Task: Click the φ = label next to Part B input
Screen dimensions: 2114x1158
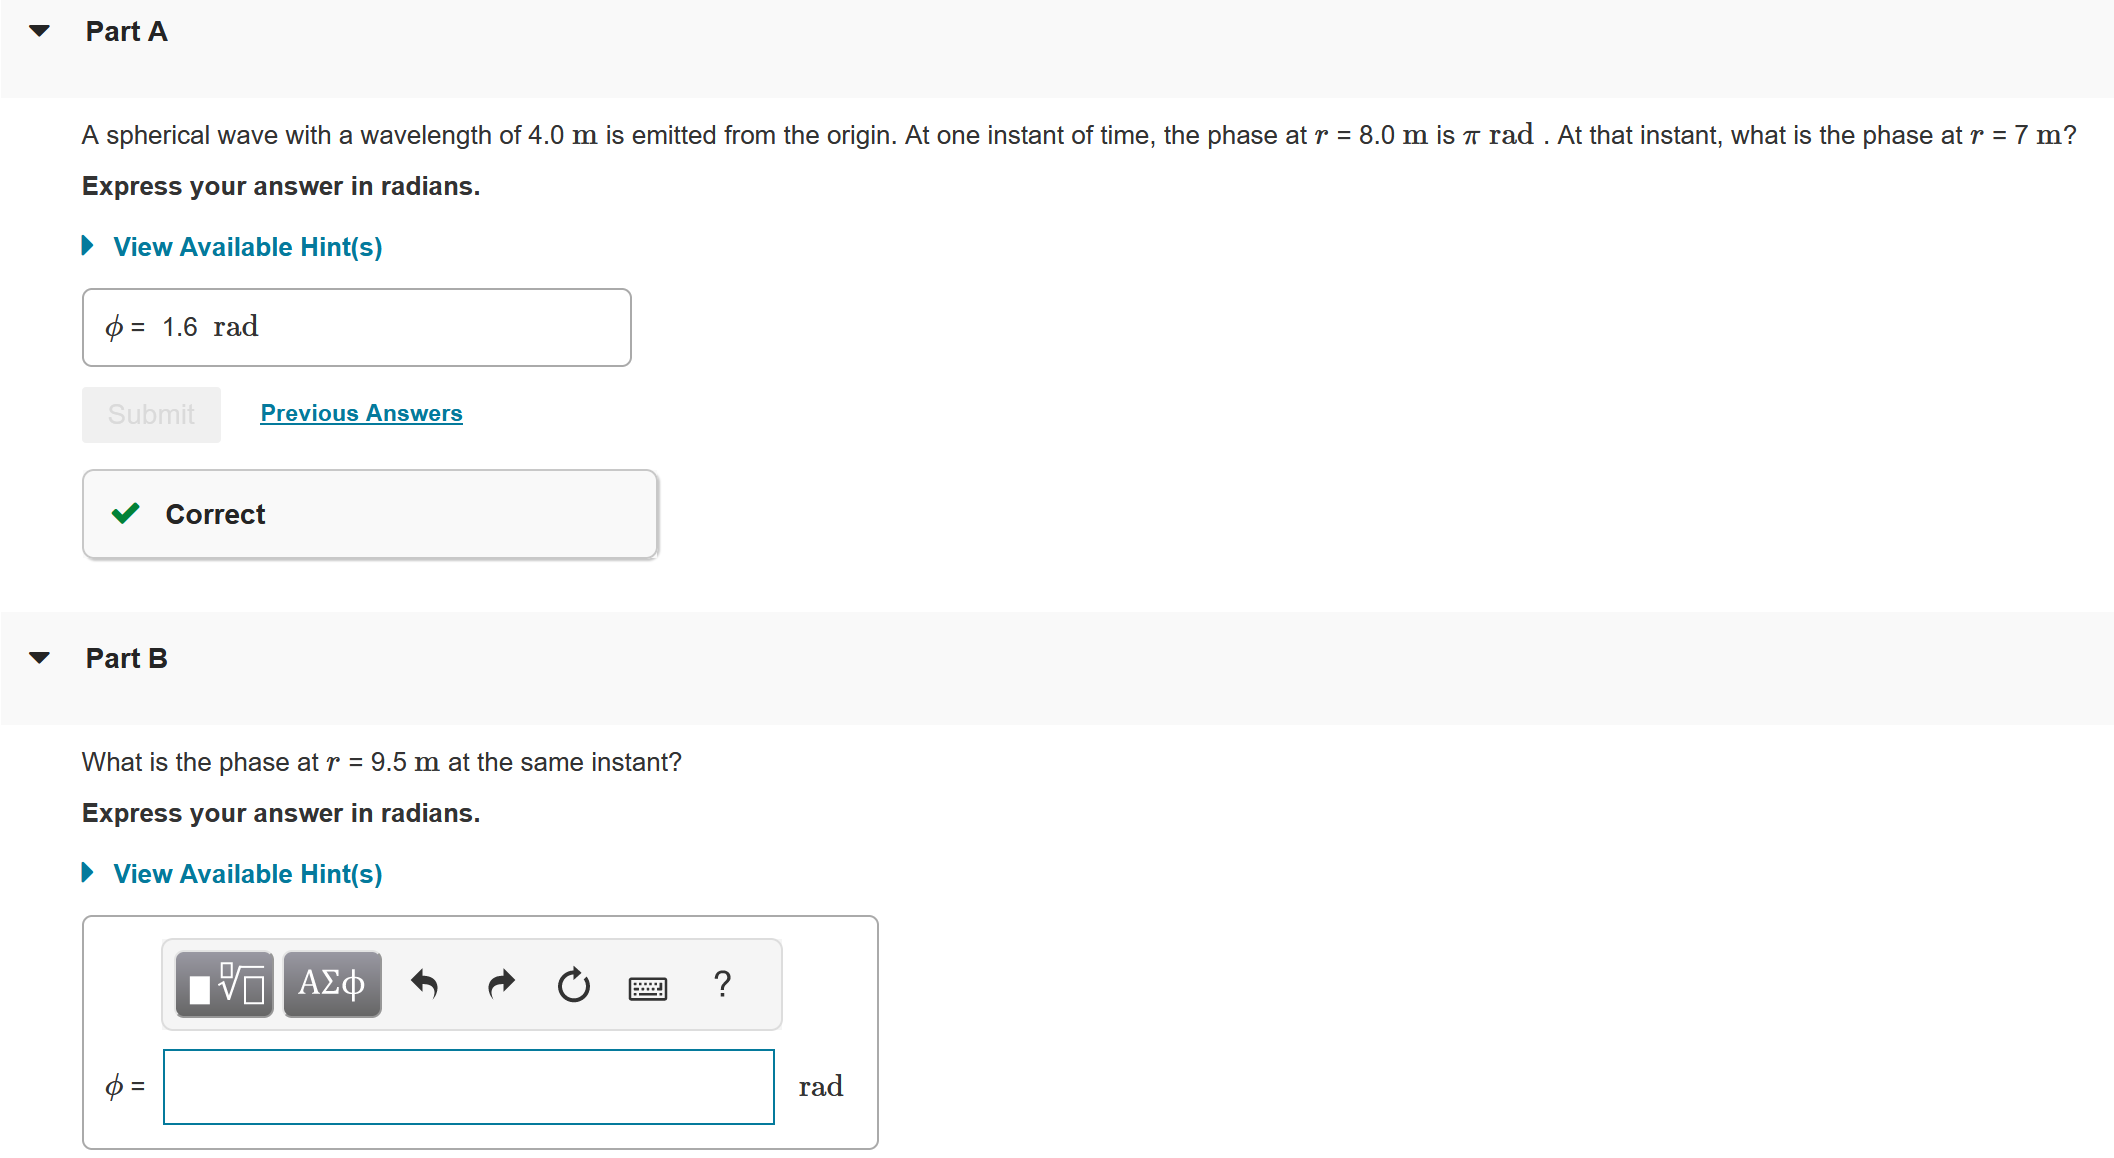Action: pos(123,1086)
